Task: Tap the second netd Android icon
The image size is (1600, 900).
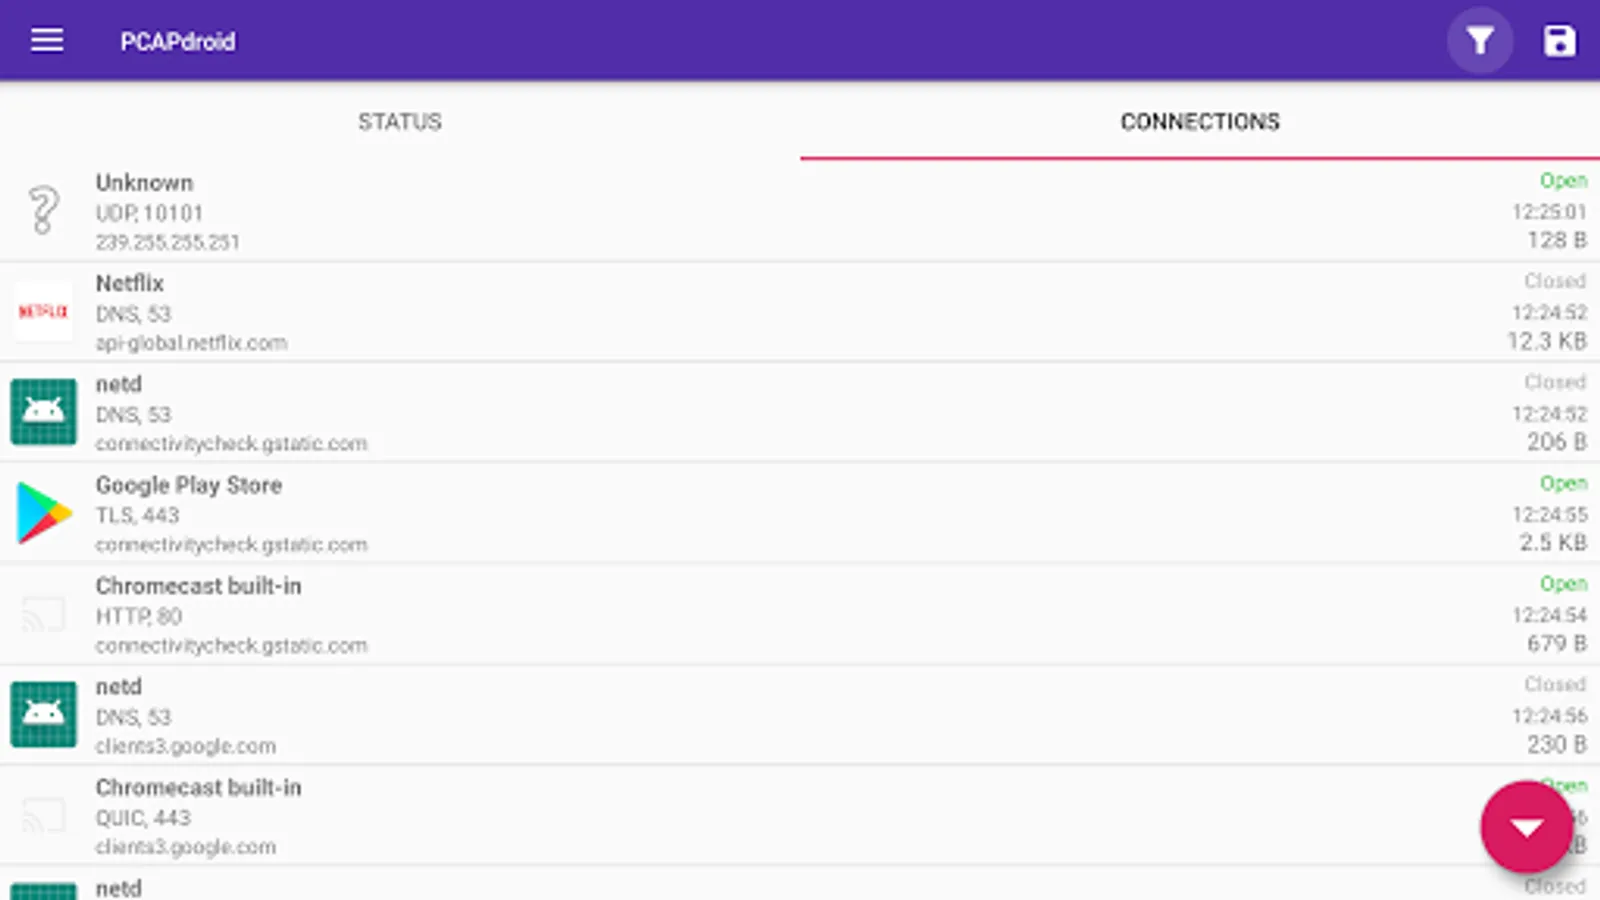Action: coord(43,714)
